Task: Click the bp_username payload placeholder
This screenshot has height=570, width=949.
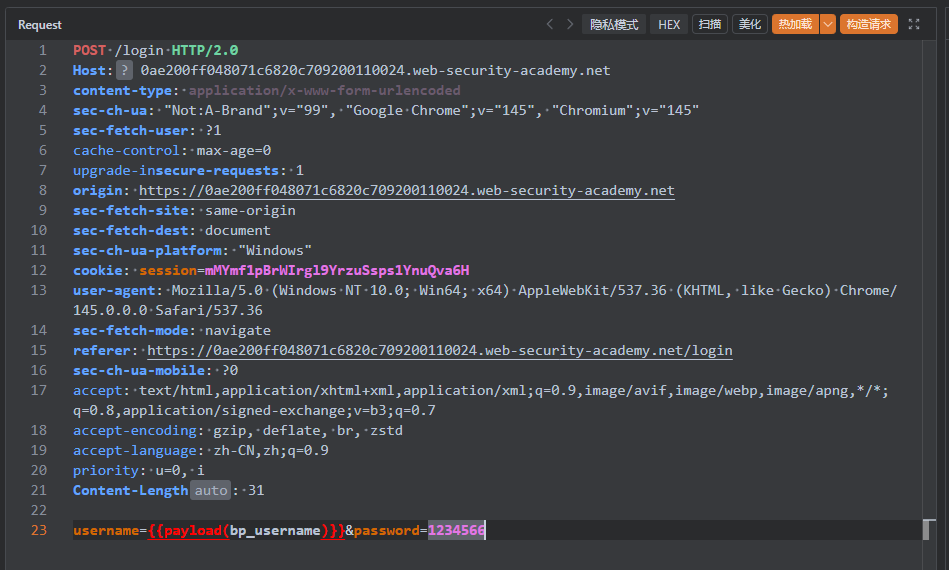Action: click(275, 531)
